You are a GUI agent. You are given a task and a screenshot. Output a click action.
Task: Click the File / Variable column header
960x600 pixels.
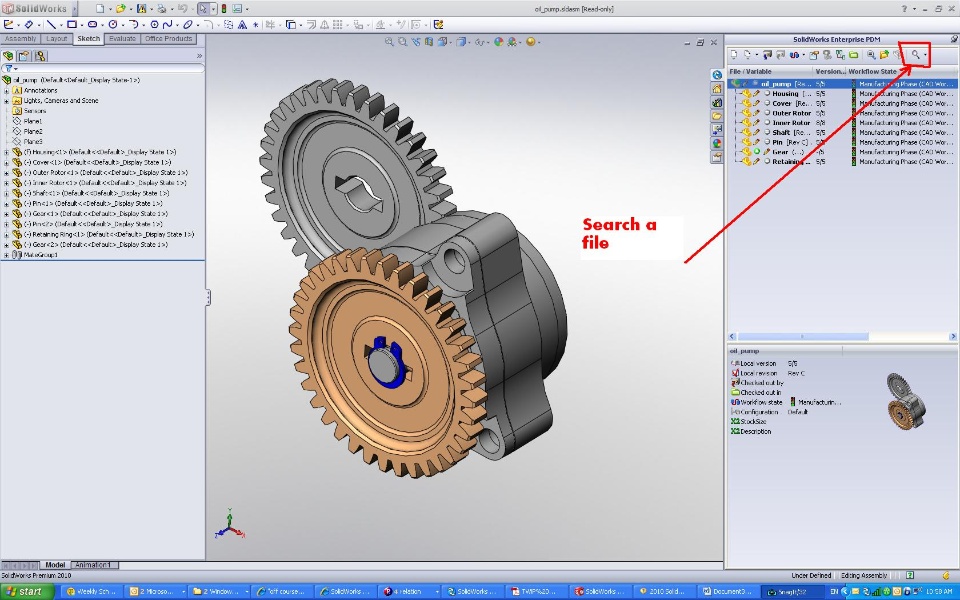[770, 72]
